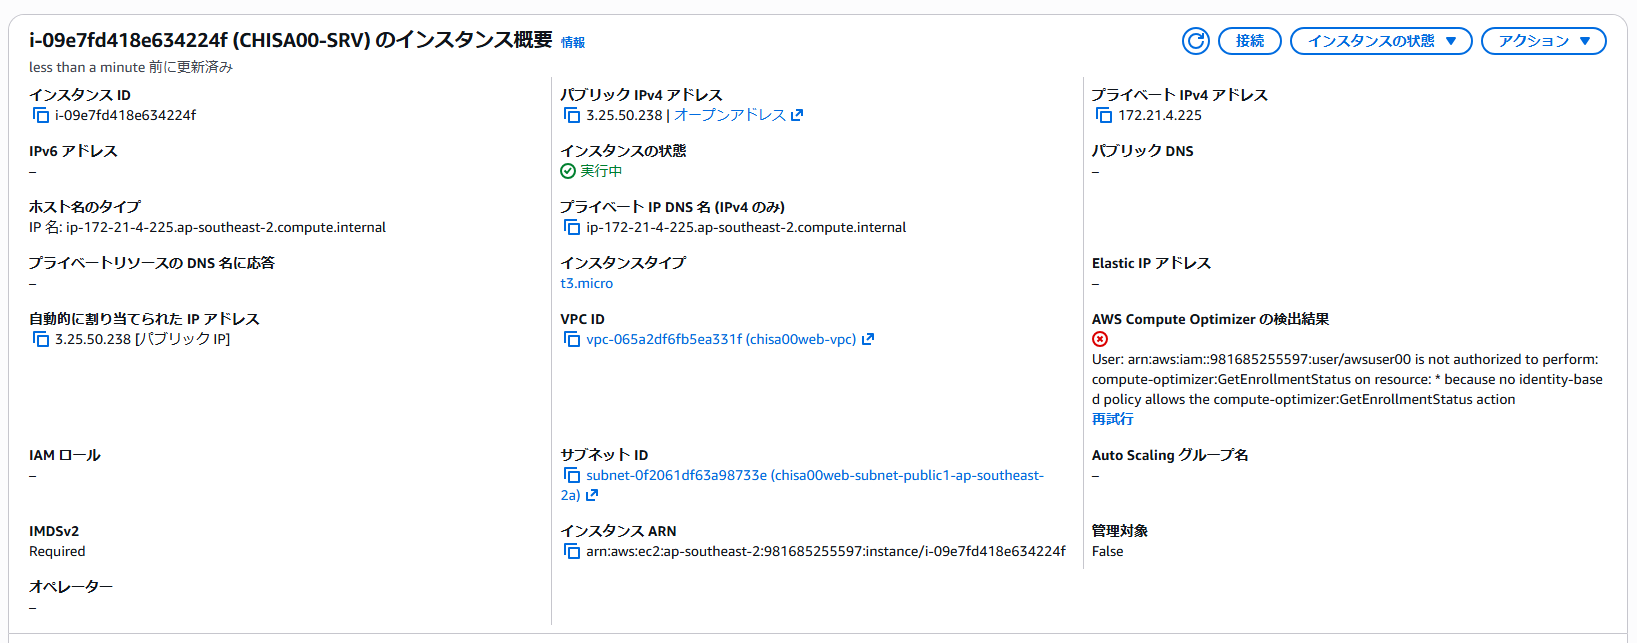The image size is (1637, 643).
Task: Click the external link icon beside the VPC ID
Action: click(868, 339)
